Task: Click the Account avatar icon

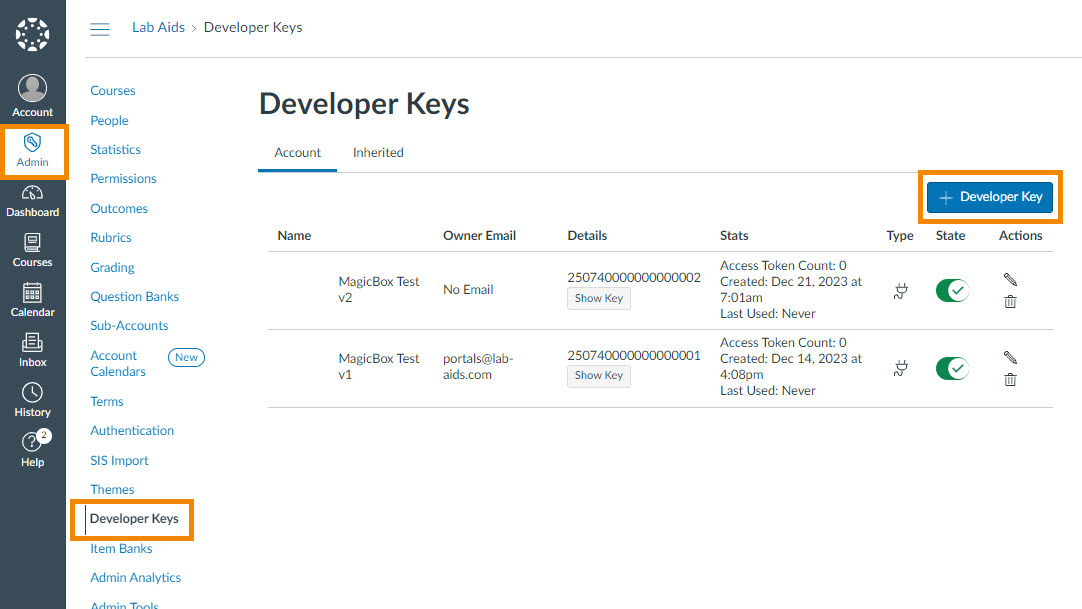Action: [x=32, y=89]
